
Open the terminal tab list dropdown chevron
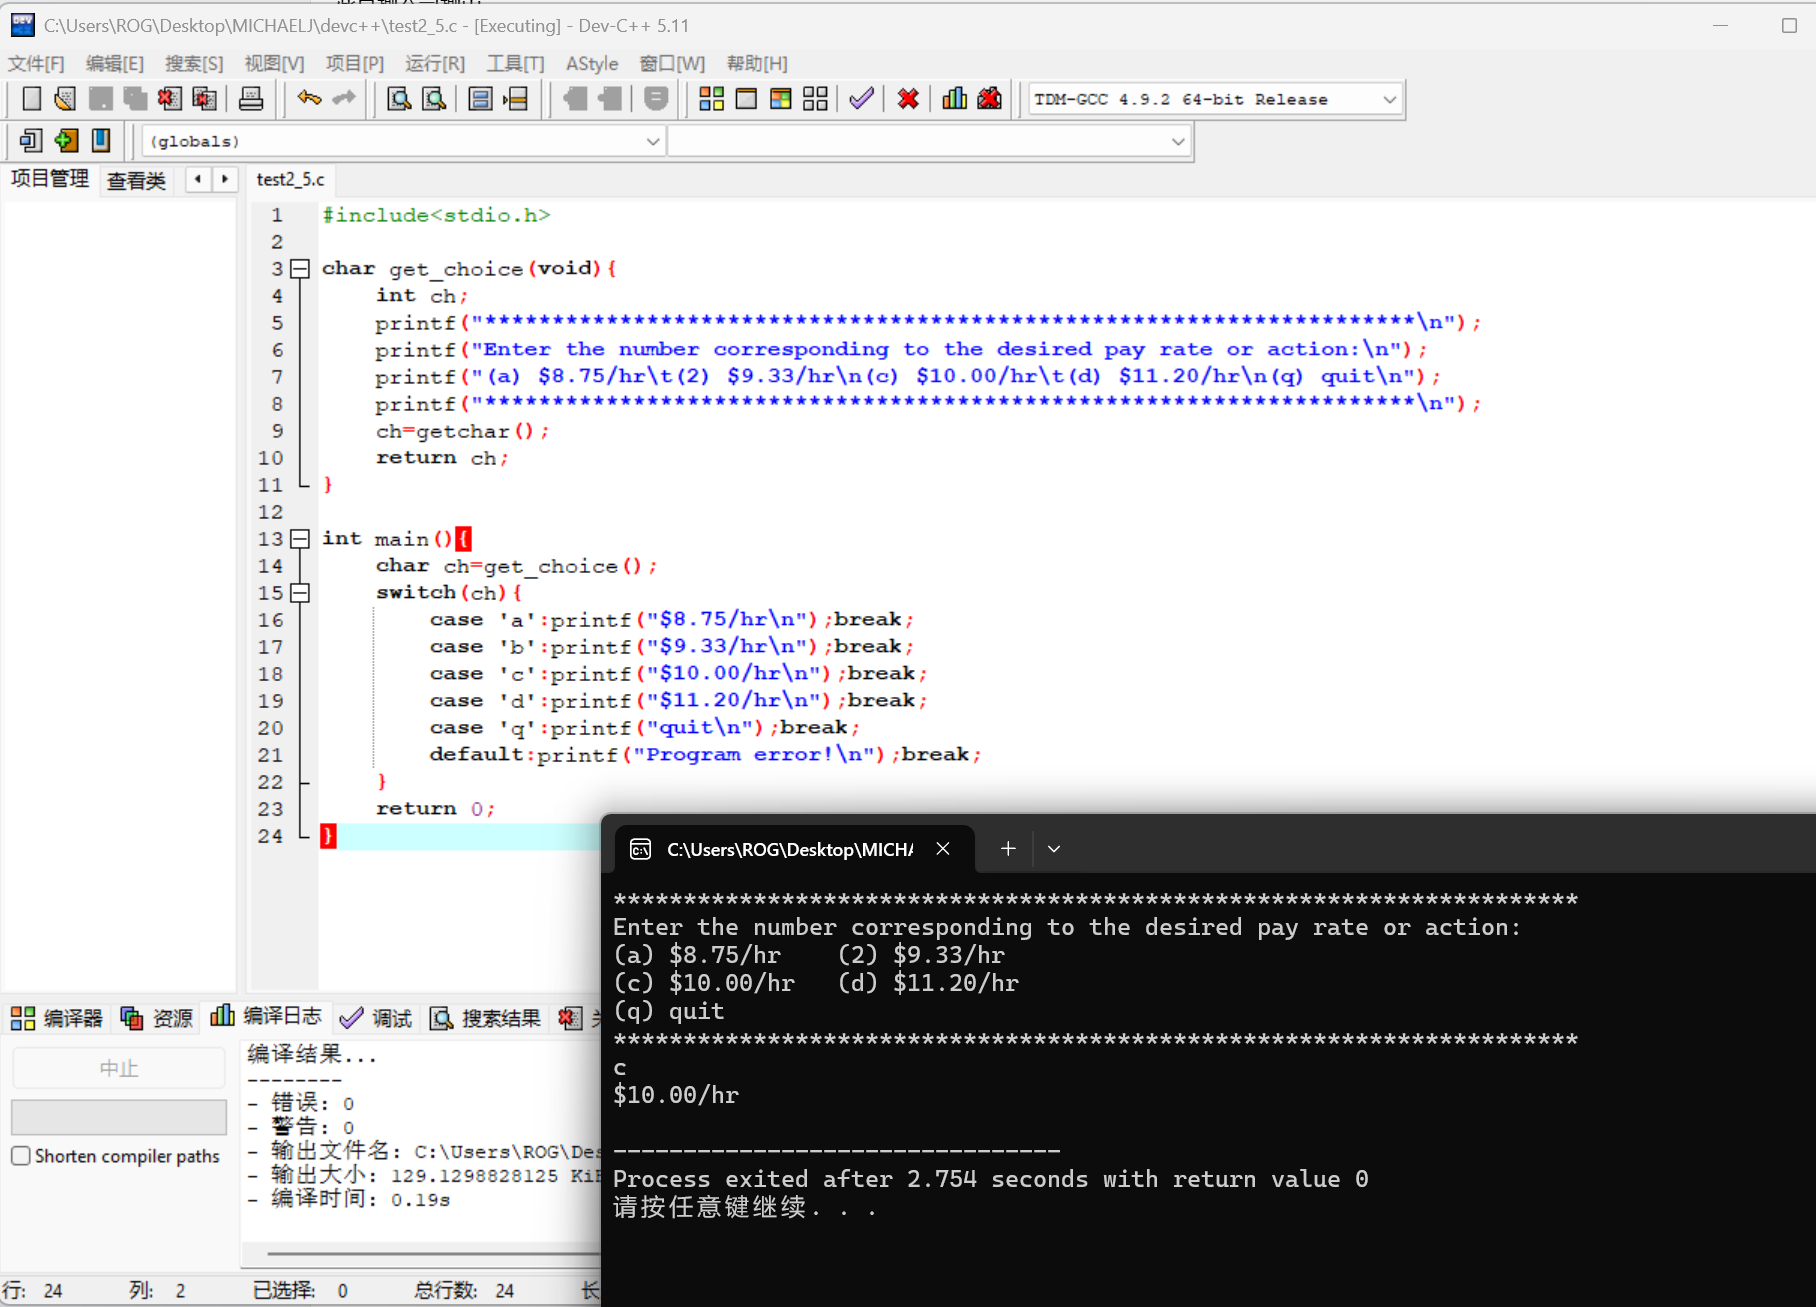coord(1054,849)
